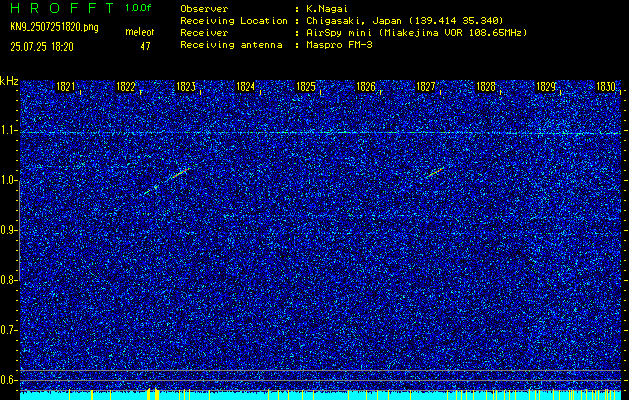Image resolution: width=629 pixels, height=400 pixels.
Task: Click the 1826 time marker
Action: 366,87
